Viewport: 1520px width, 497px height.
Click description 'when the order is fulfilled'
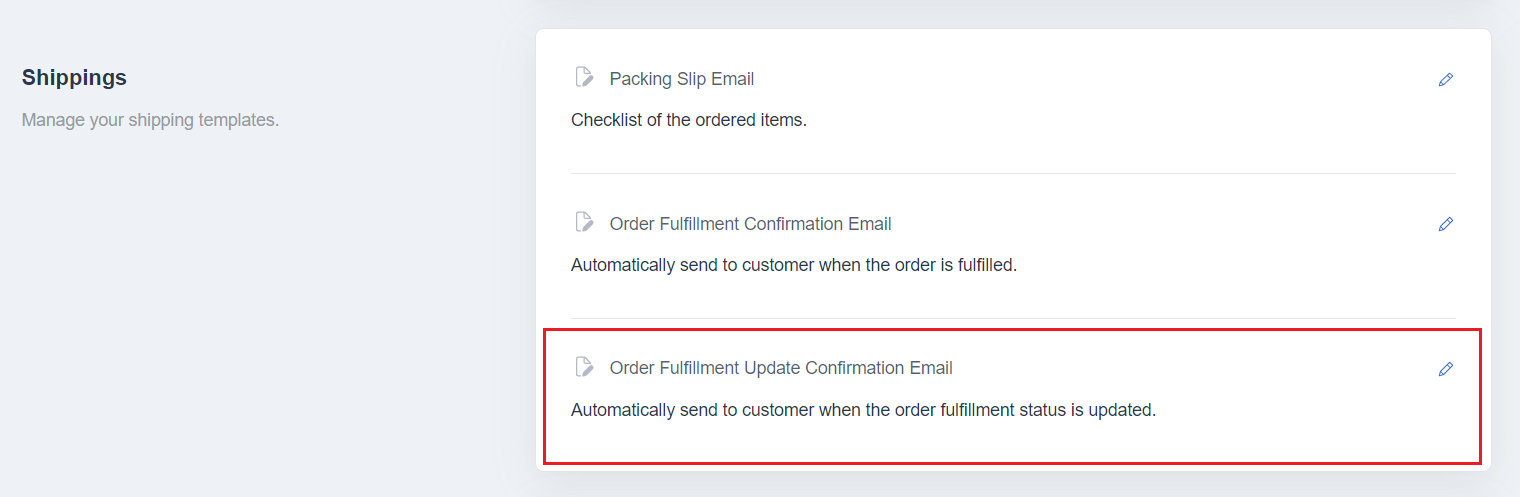pyautogui.click(x=794, y=266)
